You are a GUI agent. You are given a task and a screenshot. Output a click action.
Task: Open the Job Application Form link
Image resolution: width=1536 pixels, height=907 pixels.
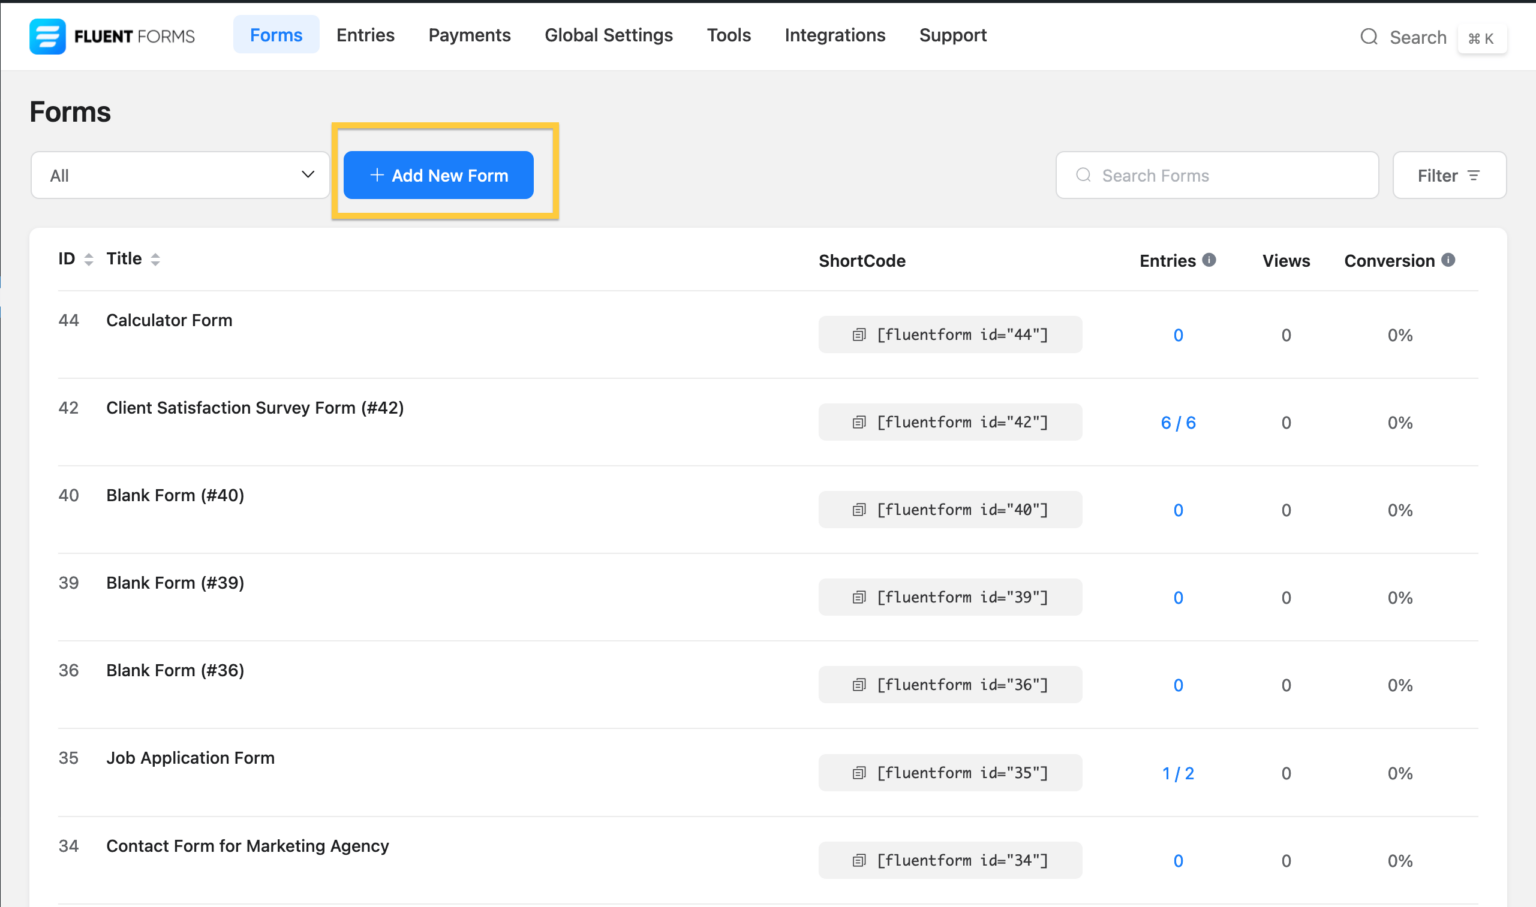click(190, 758)
